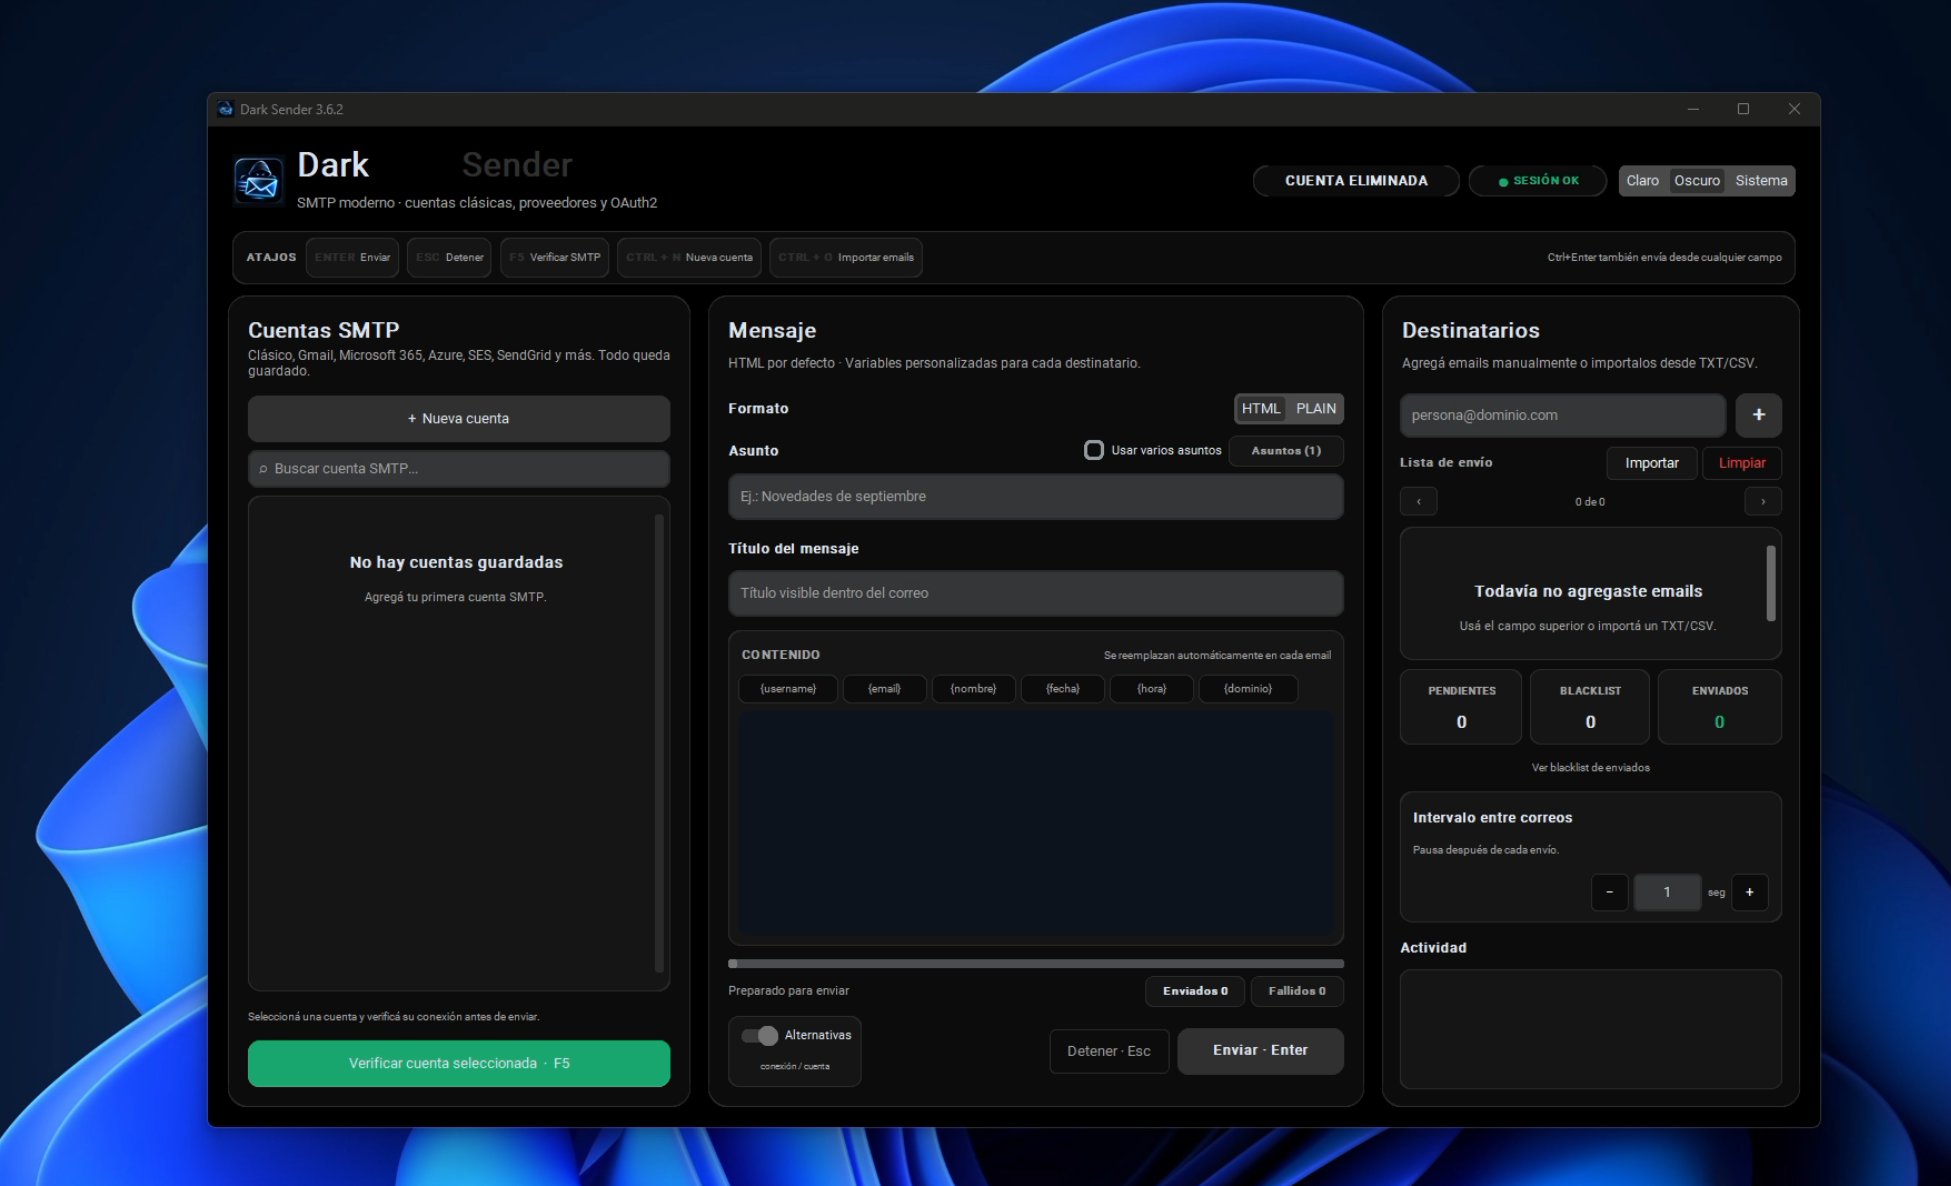Click the Ctrl+N Nueva cuenta shortcut chip
The image size is (1951, 1186).
(x=689, y=257)
